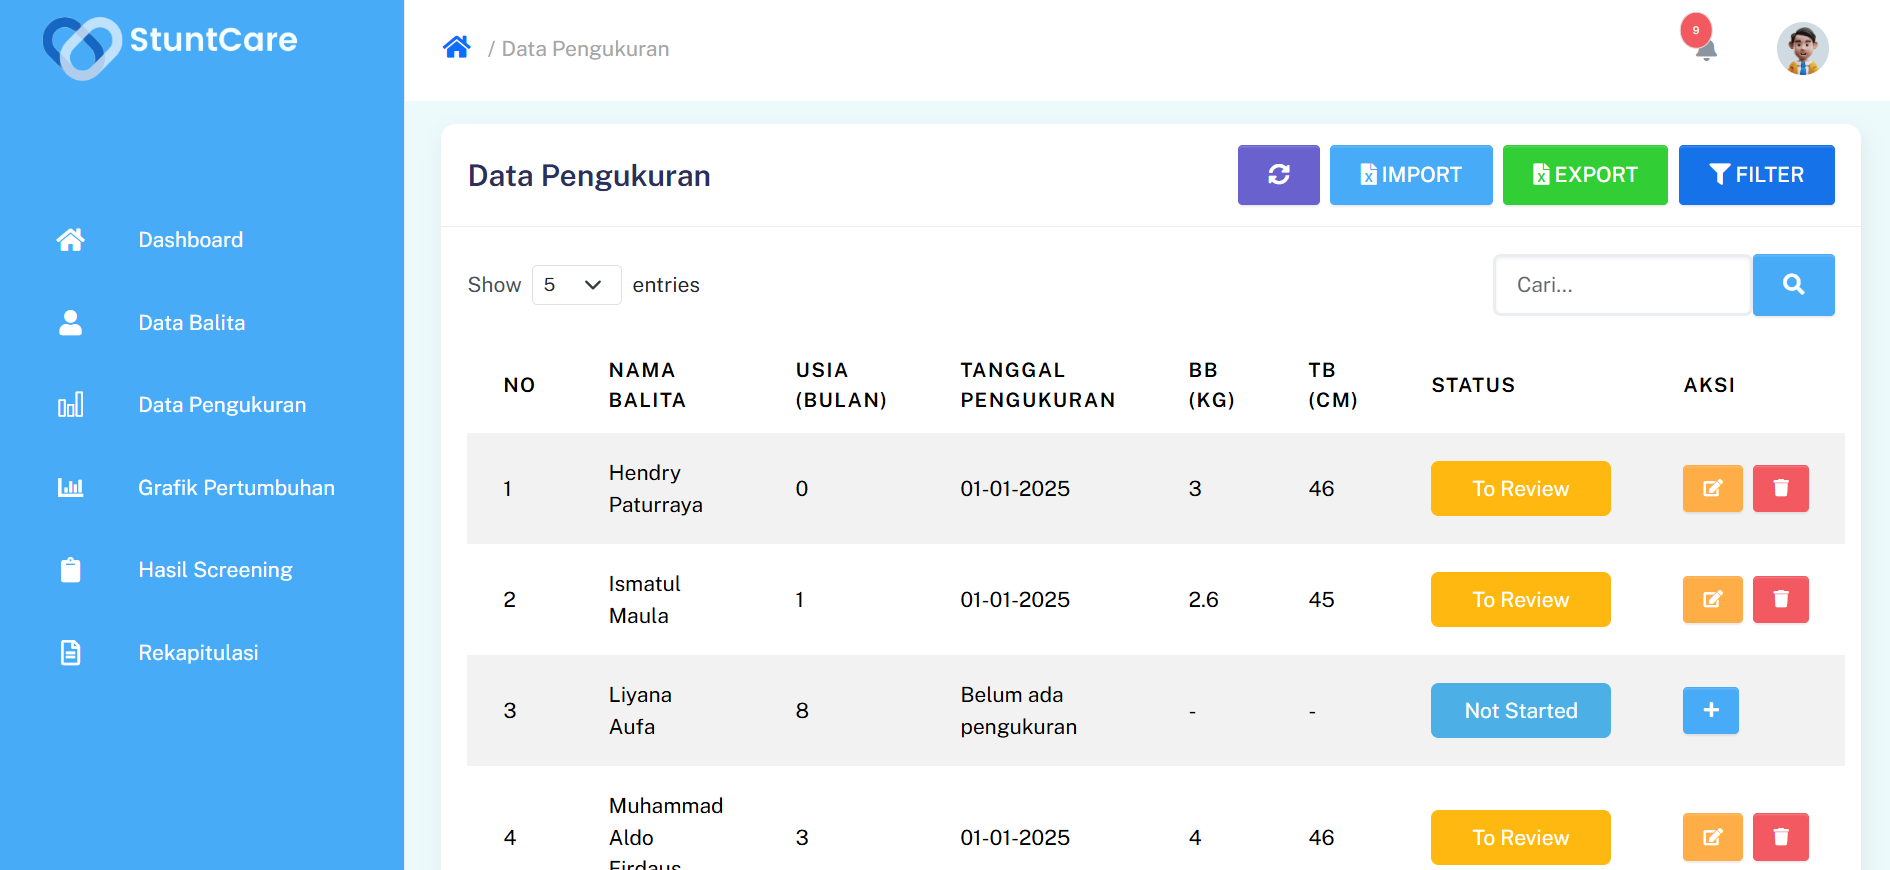Click the USIA (BULAN) column header
This screenshot has width=1890, height=870.
(x=841, y=385)
